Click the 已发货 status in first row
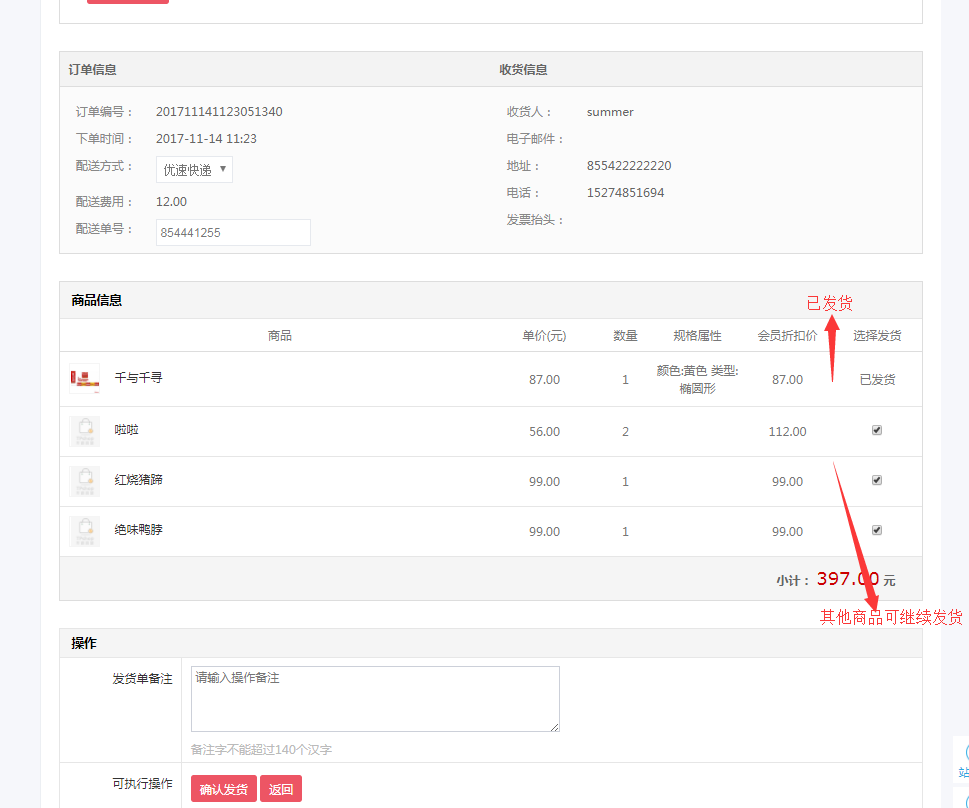 (877, 380)
